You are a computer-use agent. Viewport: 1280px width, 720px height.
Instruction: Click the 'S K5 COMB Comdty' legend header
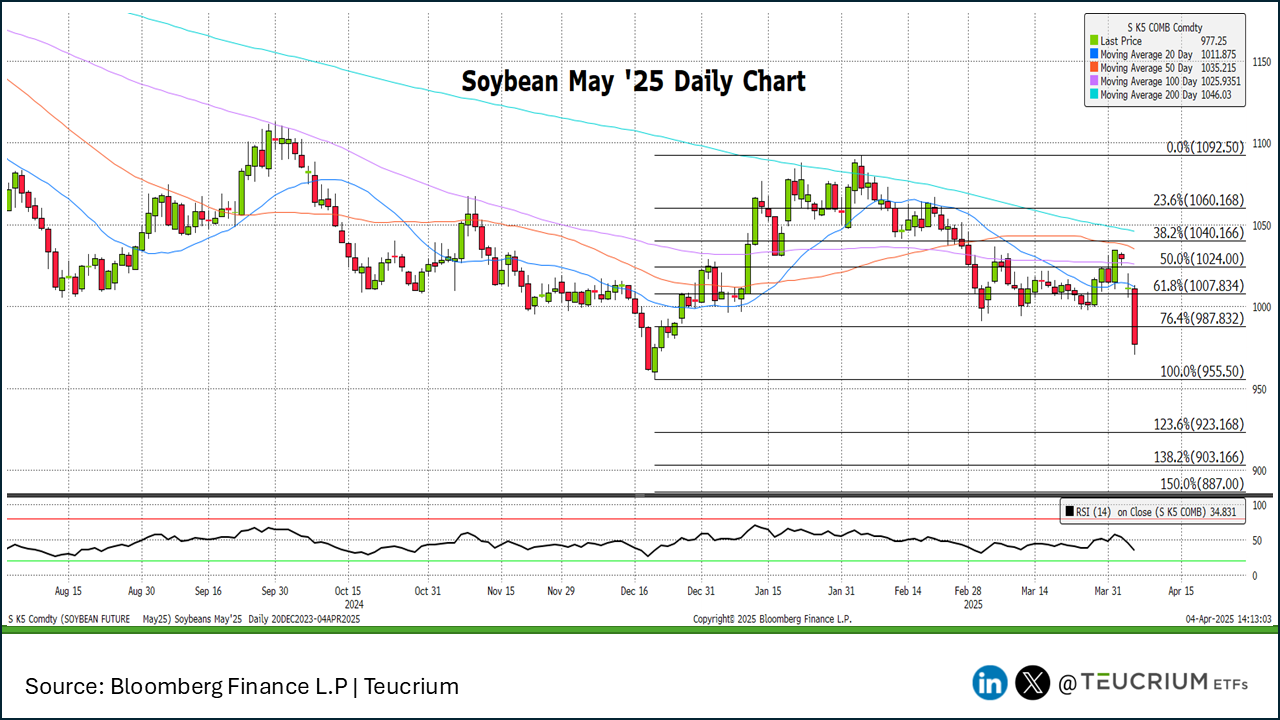pyautogui.click(x=1166, y=27)
